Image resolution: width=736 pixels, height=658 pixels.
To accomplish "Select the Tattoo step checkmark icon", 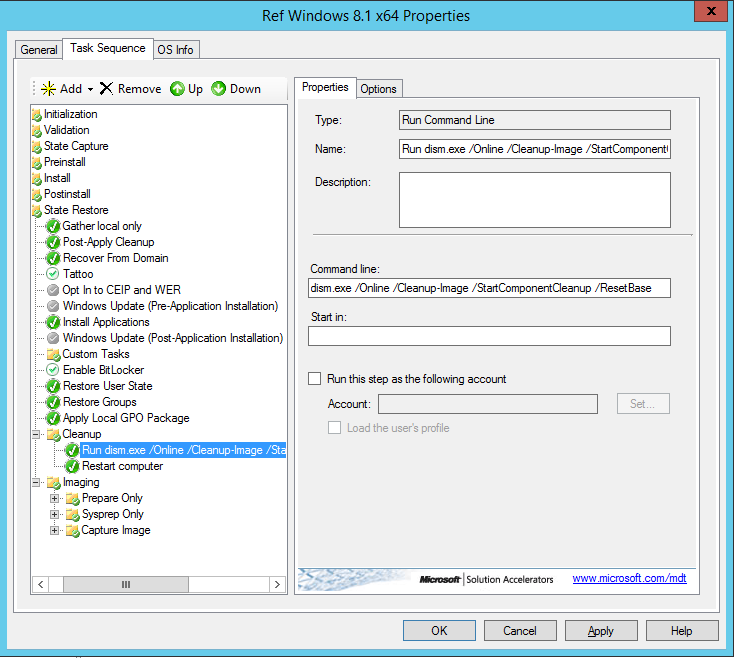I will pos(53,274).
